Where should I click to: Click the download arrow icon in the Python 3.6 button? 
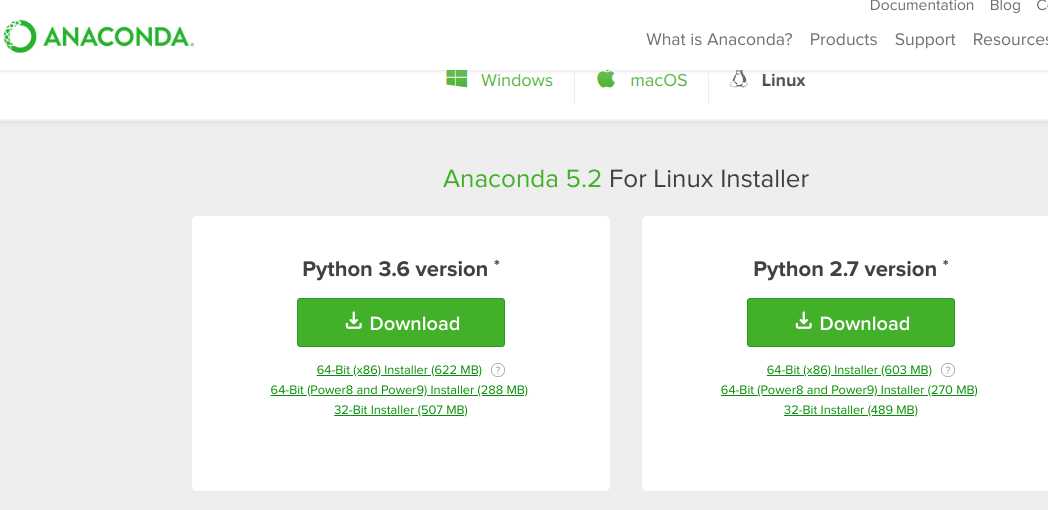[353, 322]
